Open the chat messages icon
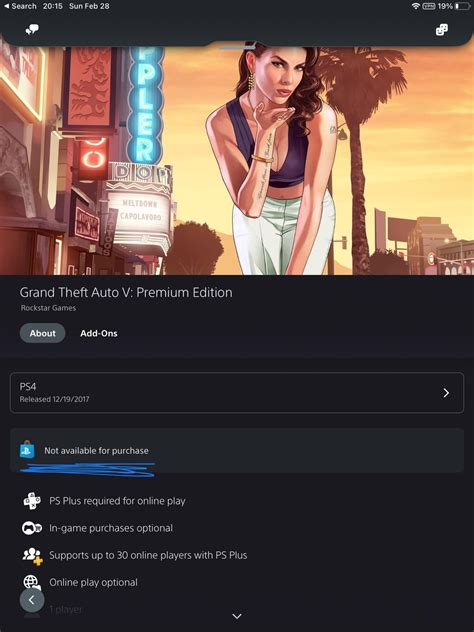The image size is (474, 632). tap(32, 29)
